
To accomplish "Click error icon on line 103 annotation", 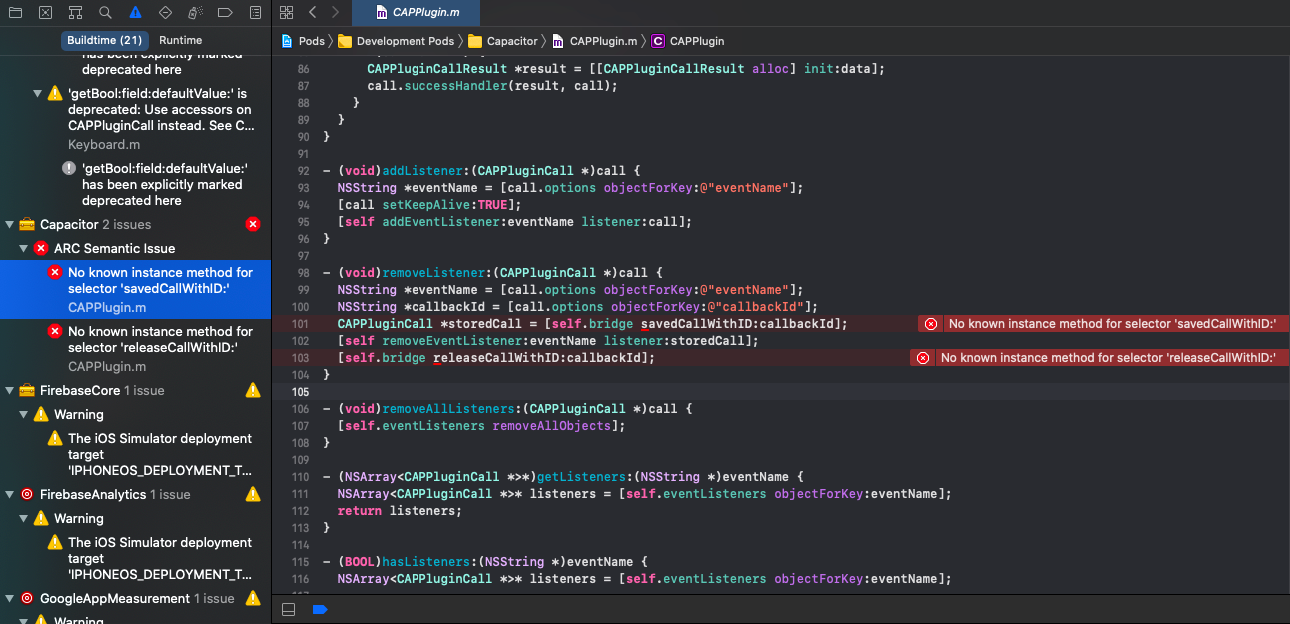I will (923, 358).
